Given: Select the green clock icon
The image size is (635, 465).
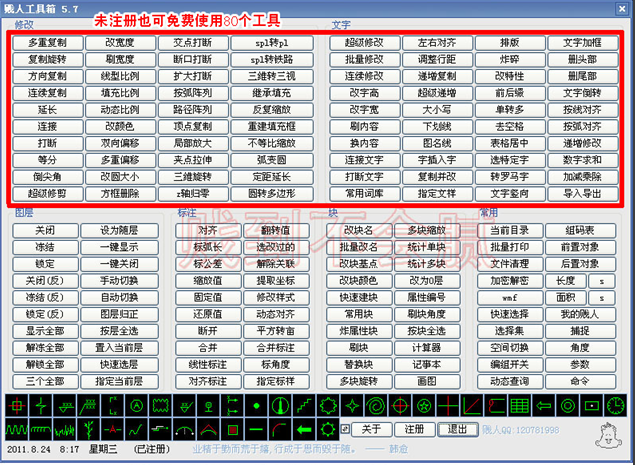Looking at the screenshot, I should click(616, 405).
